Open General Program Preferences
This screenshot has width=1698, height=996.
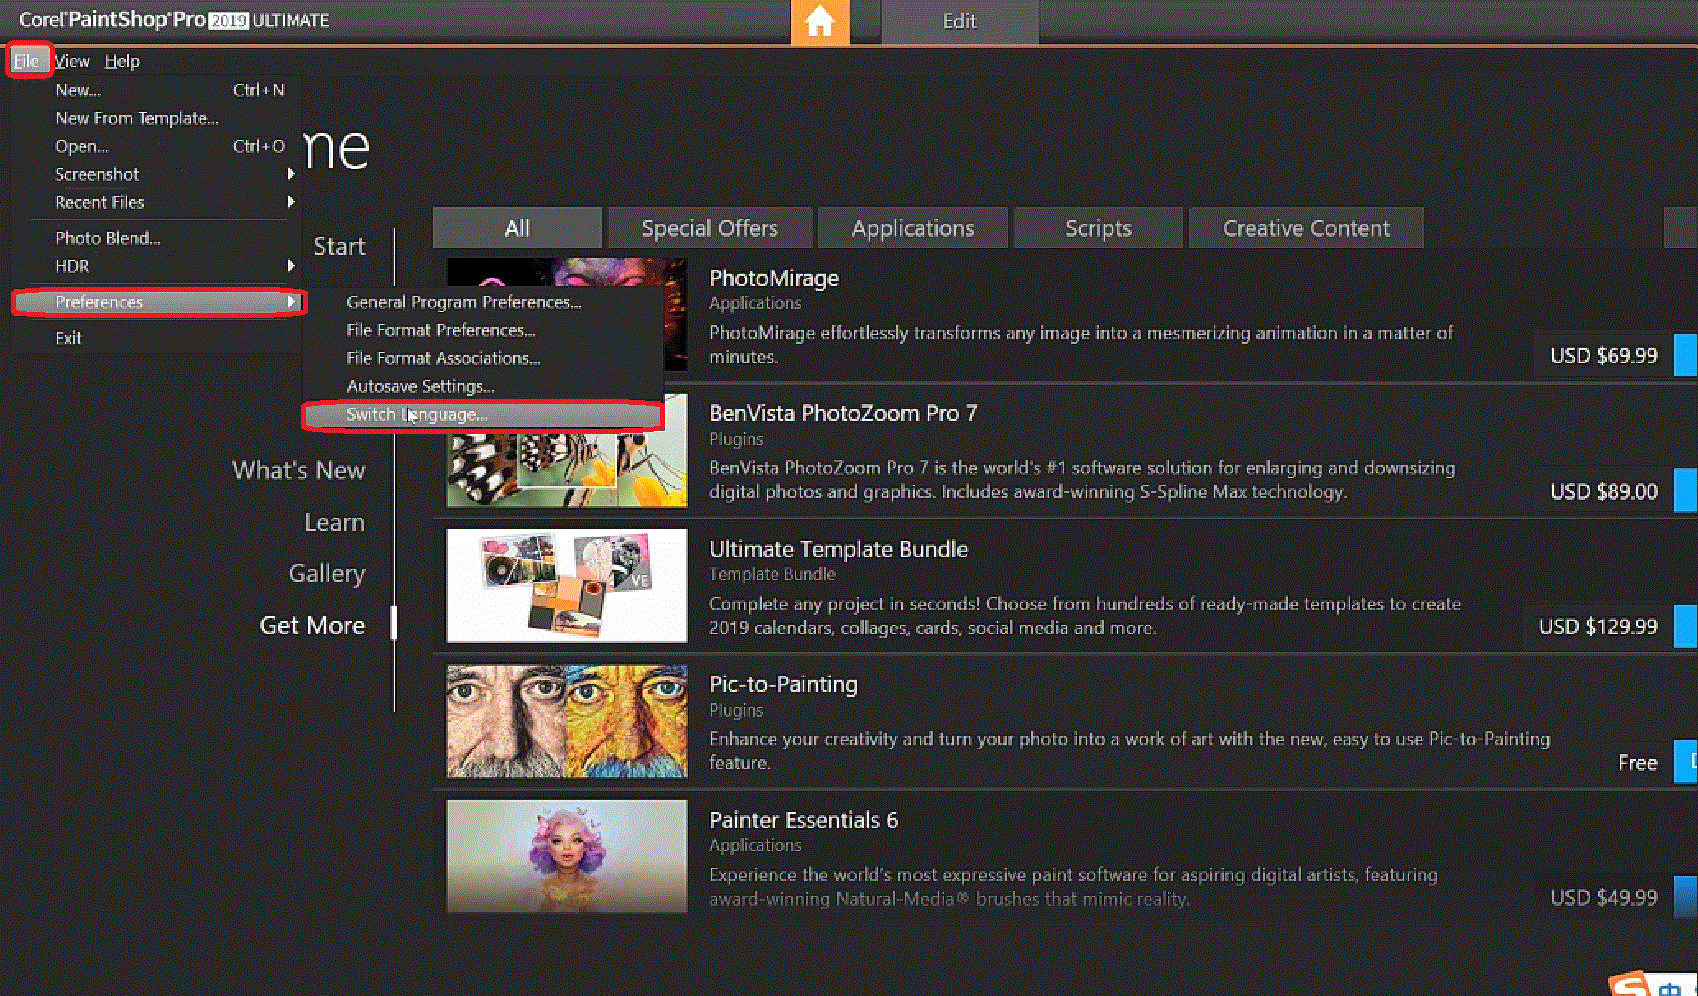463,302
